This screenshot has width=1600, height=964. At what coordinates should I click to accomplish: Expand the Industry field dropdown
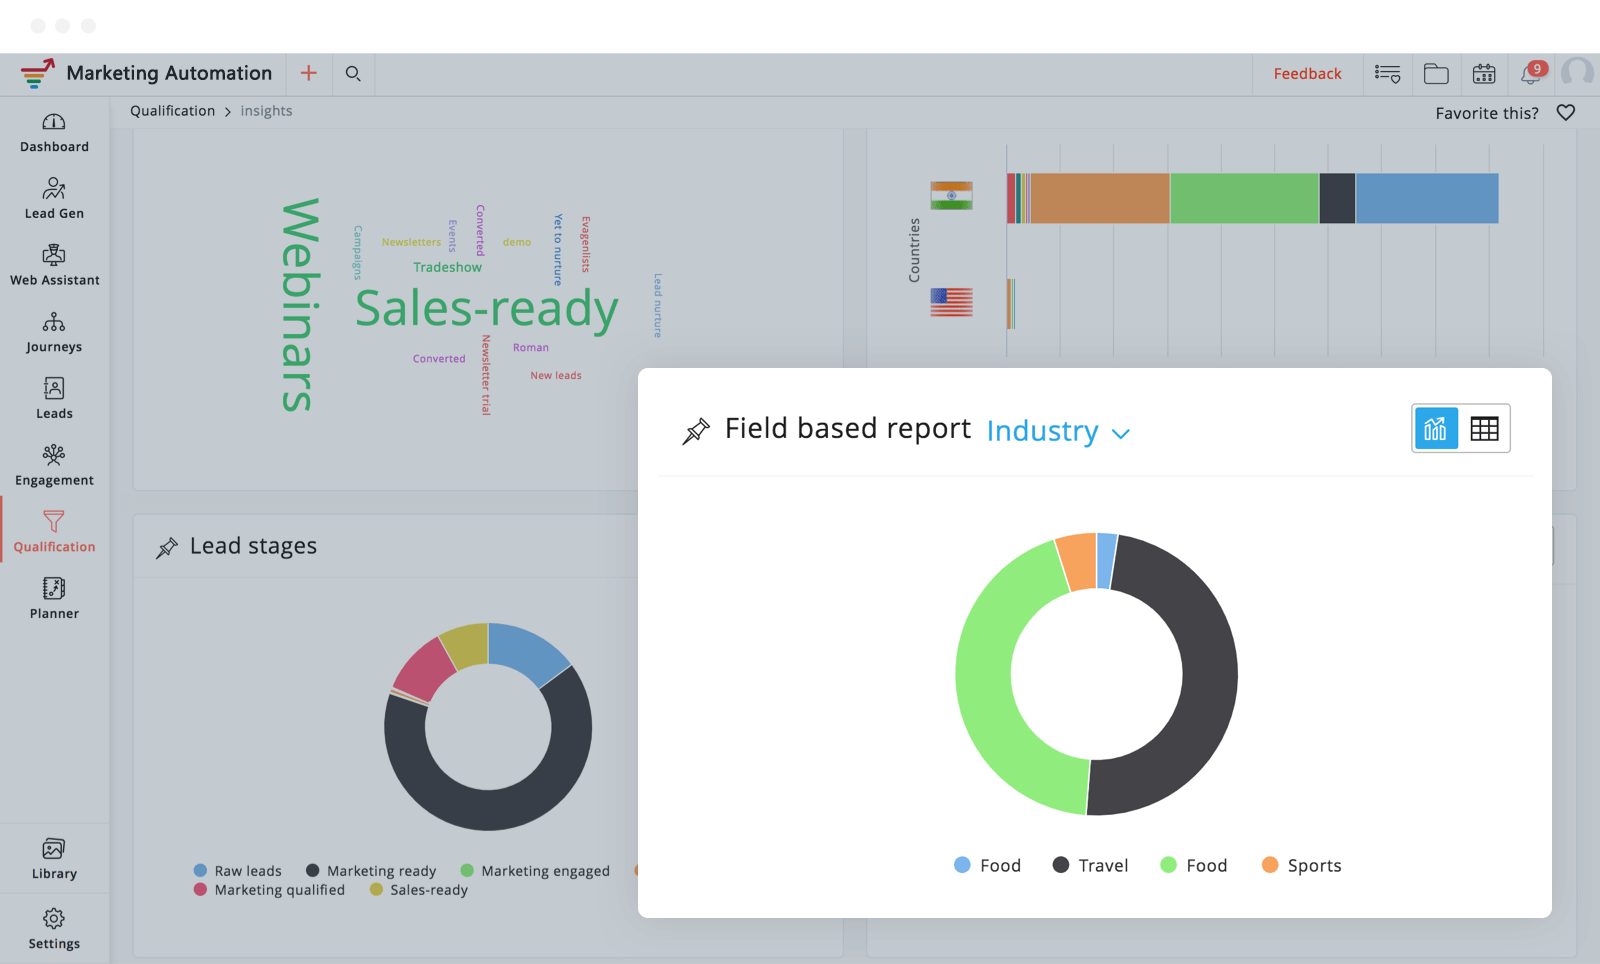[1058, 431]
